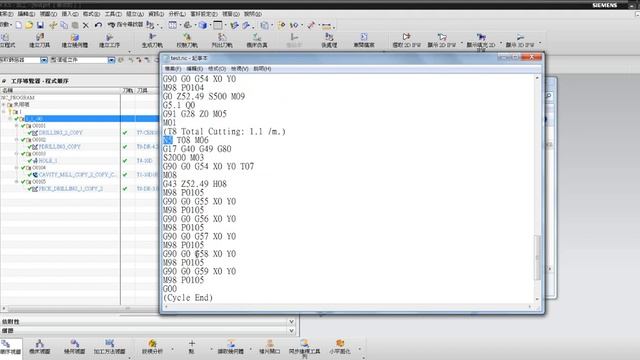
Task: Click the Name (名稱) column header
Action: (60, 90)
